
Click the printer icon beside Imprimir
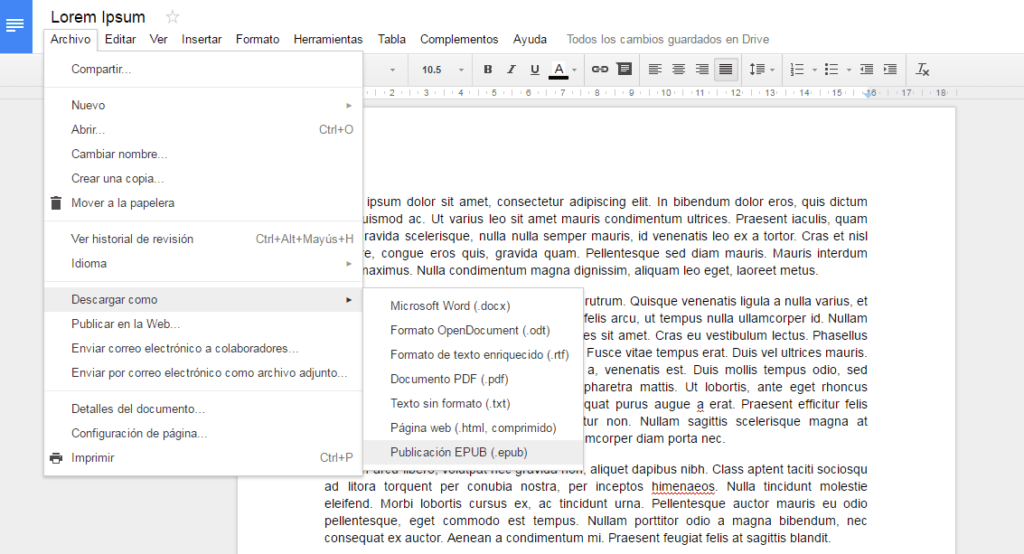pos(56,458)
